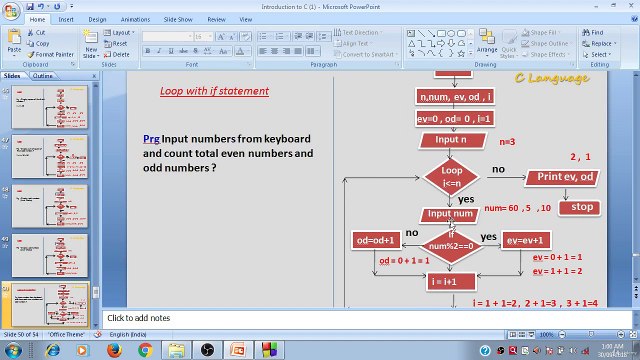Open the Font dialog launcher
Screen dimensions: 640x360
click(x=249, y=64)
